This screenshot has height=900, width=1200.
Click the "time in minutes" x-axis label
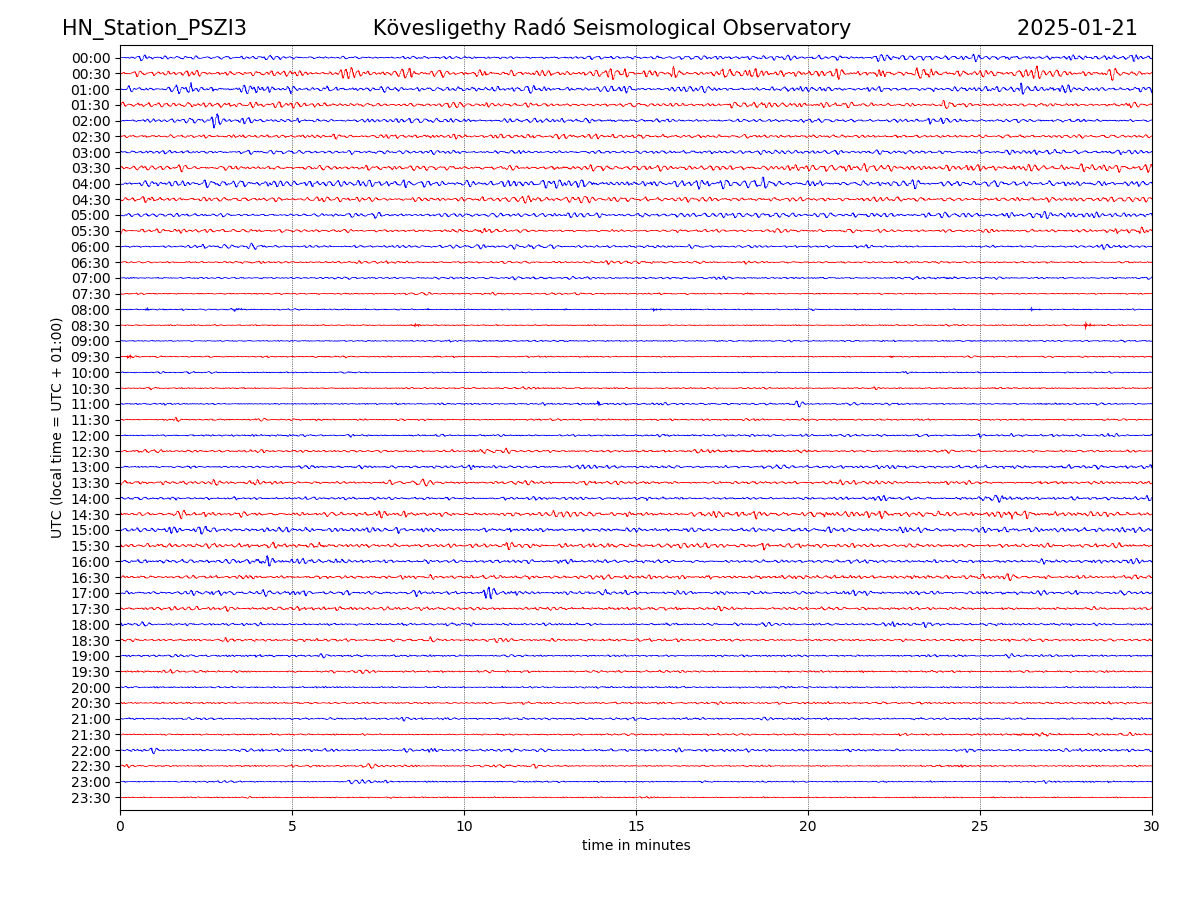click(636, 846)
